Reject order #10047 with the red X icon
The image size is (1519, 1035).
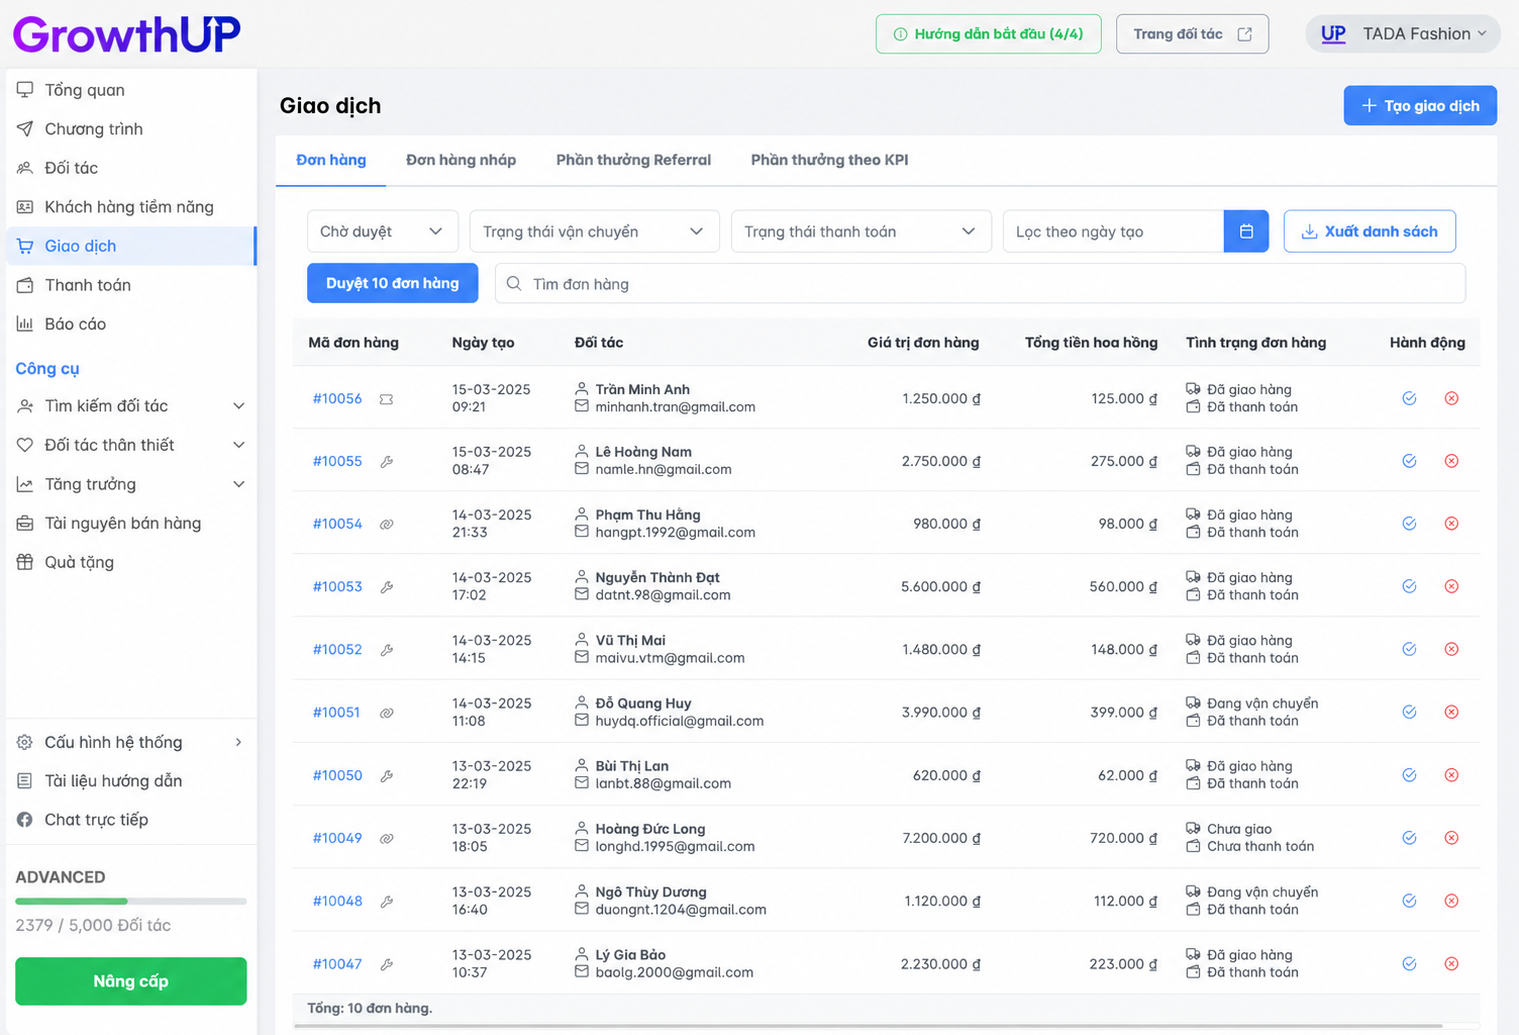[1451, 964]
